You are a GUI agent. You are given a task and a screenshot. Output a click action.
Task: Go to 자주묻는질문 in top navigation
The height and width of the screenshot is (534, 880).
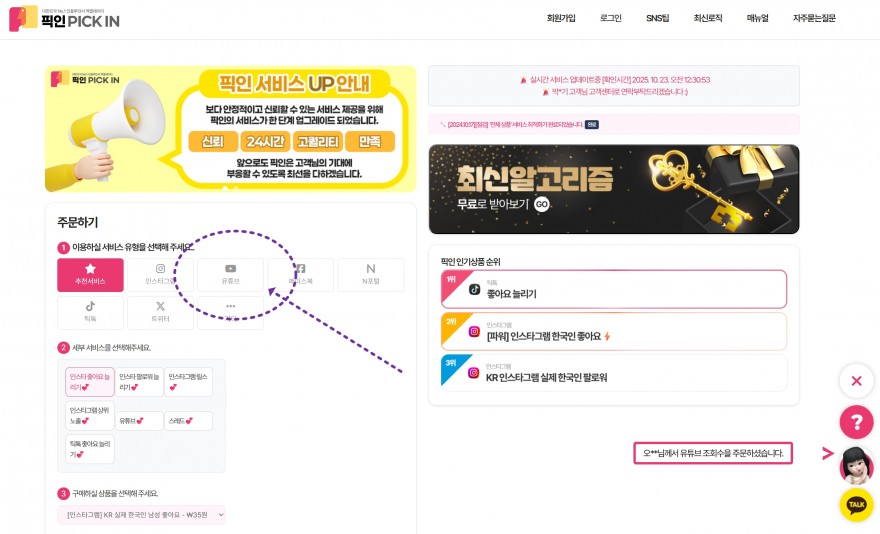(814, 18)
